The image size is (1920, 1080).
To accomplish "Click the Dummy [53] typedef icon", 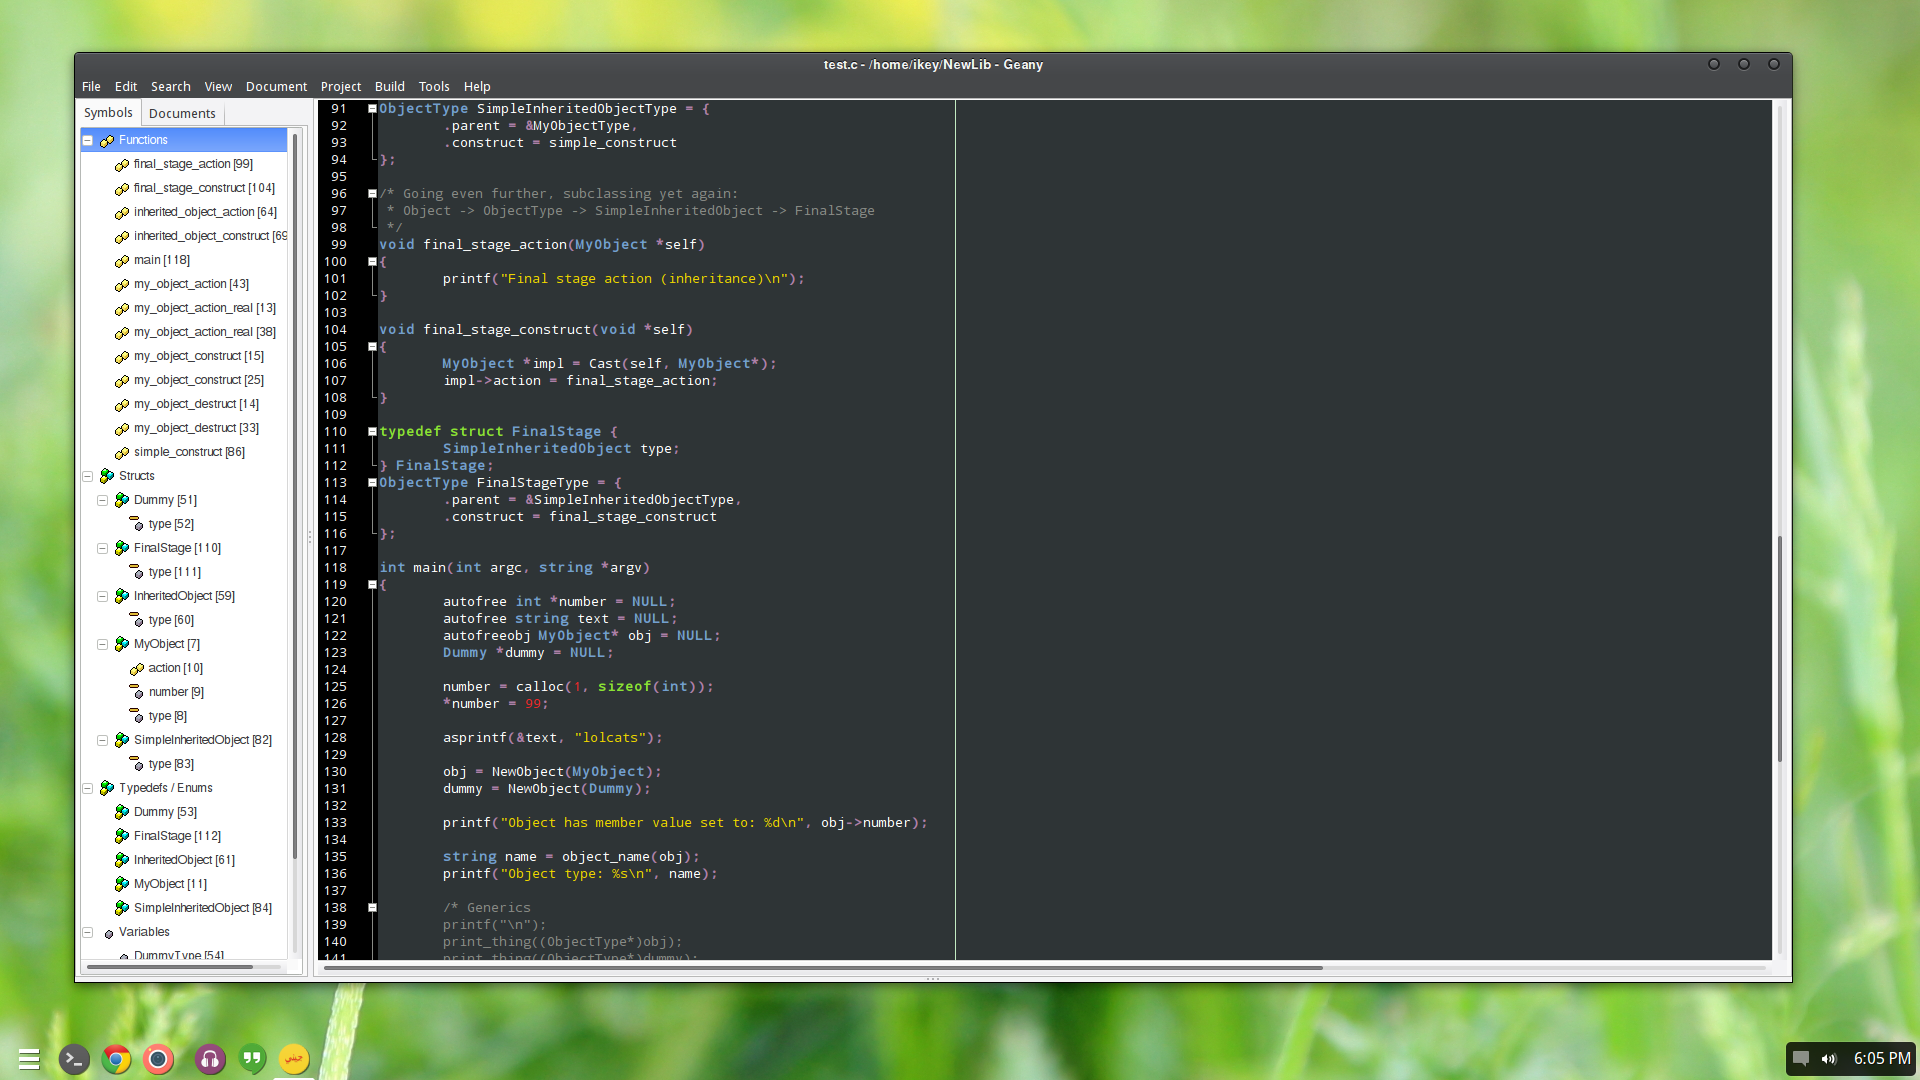I will coord(122,812).
